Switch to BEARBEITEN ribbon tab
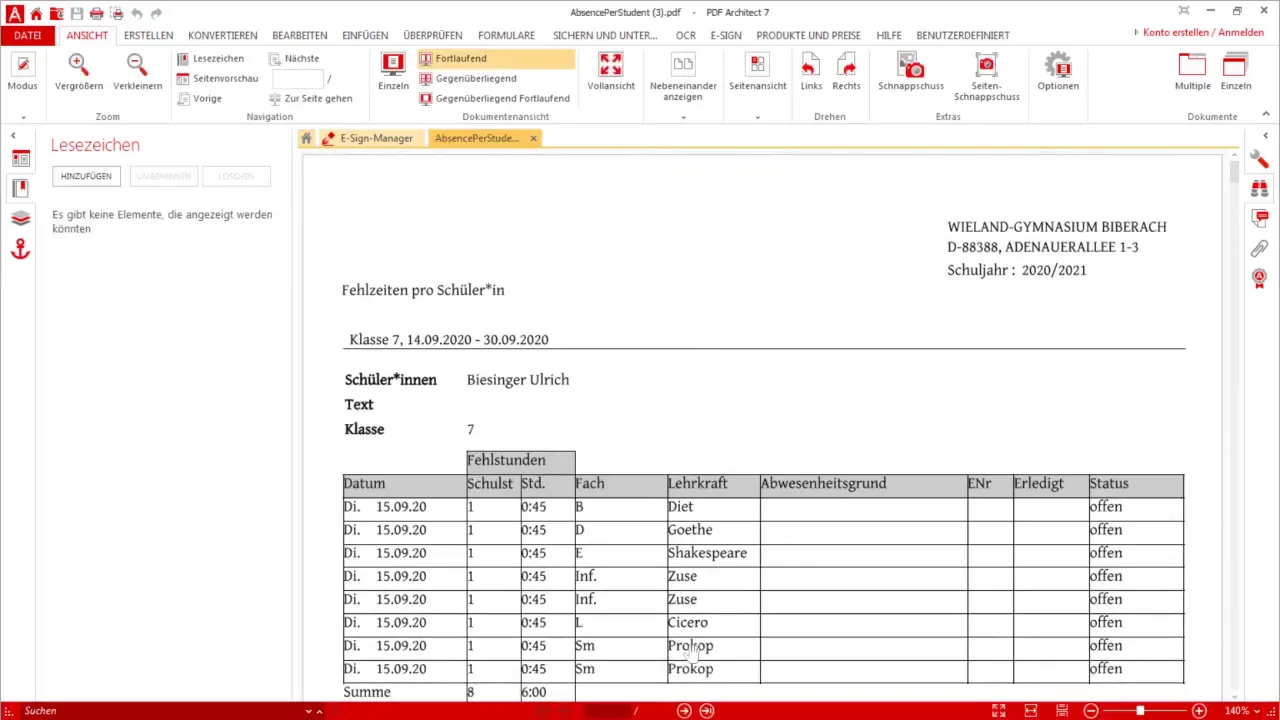The width and height of the screenshot is (1280, 720). tap(300, 35)
